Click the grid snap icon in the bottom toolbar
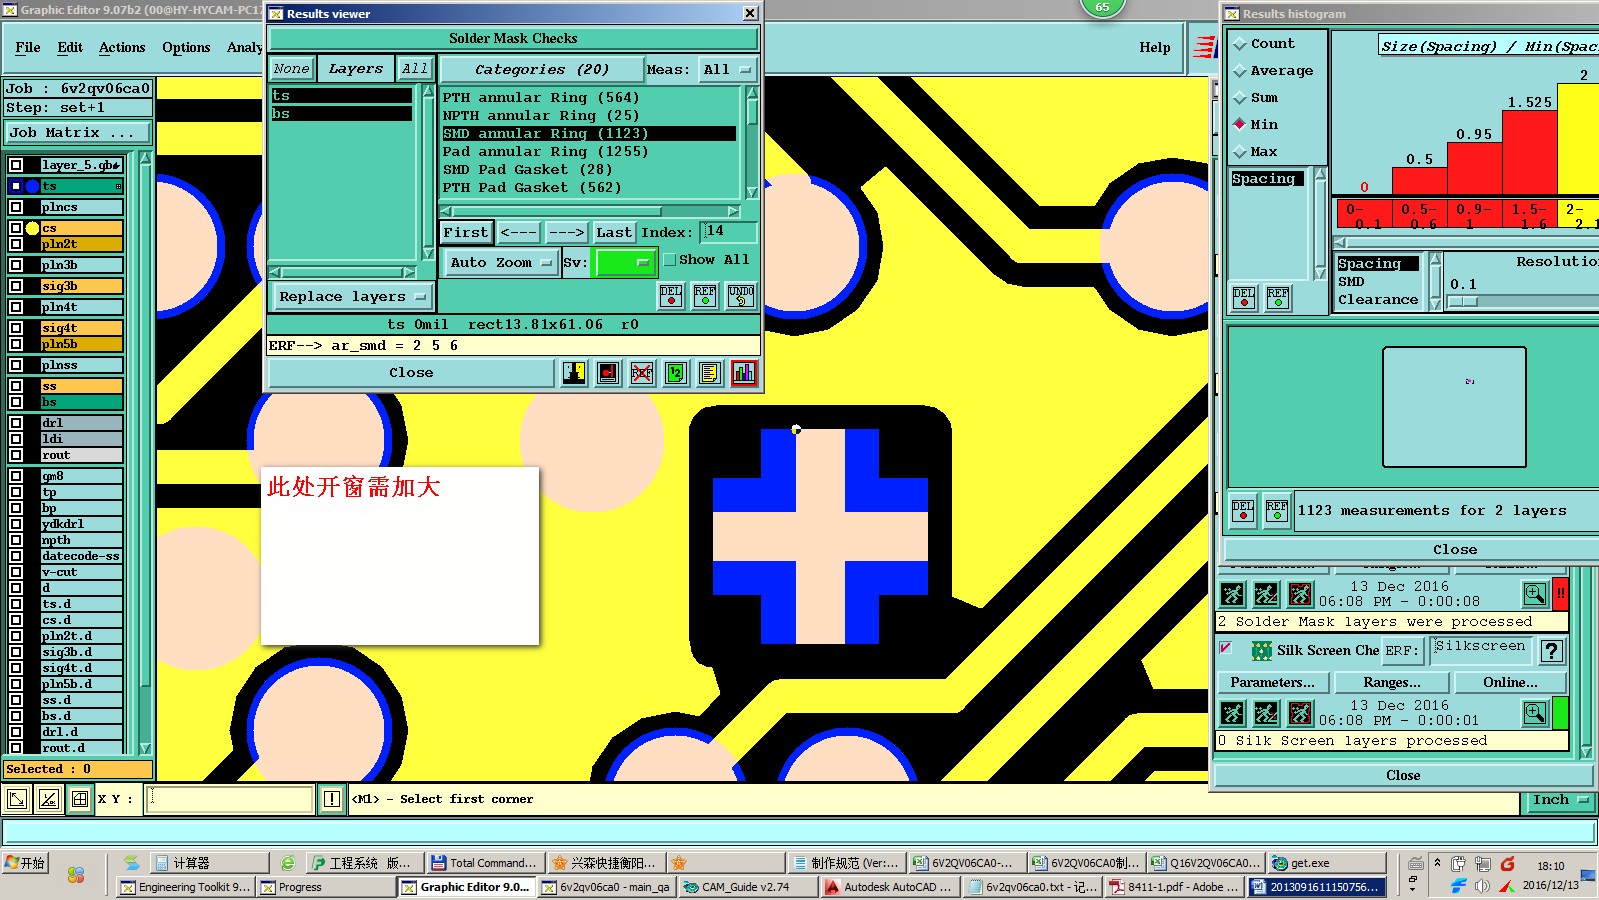This screenshot has width=1599, height=900. point(80,799)
